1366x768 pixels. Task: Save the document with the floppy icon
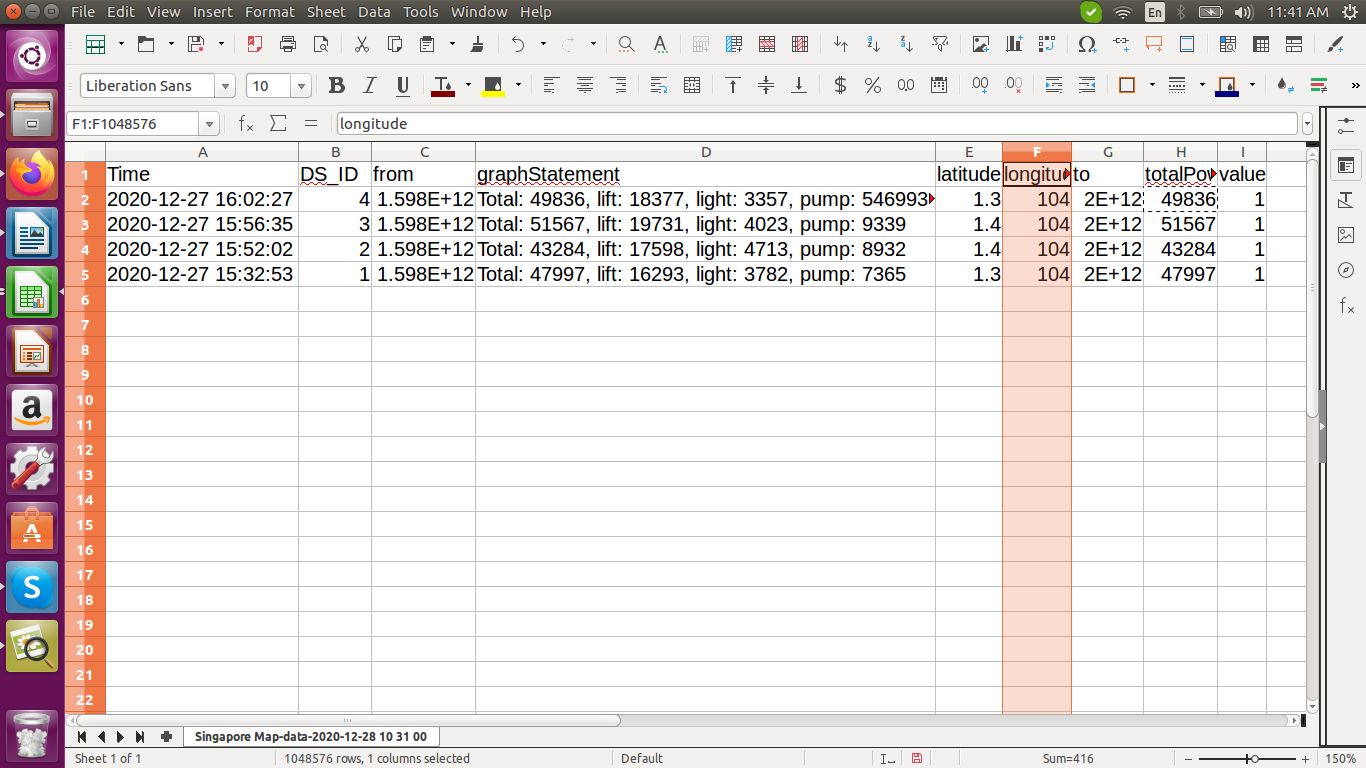click(196, 44)
